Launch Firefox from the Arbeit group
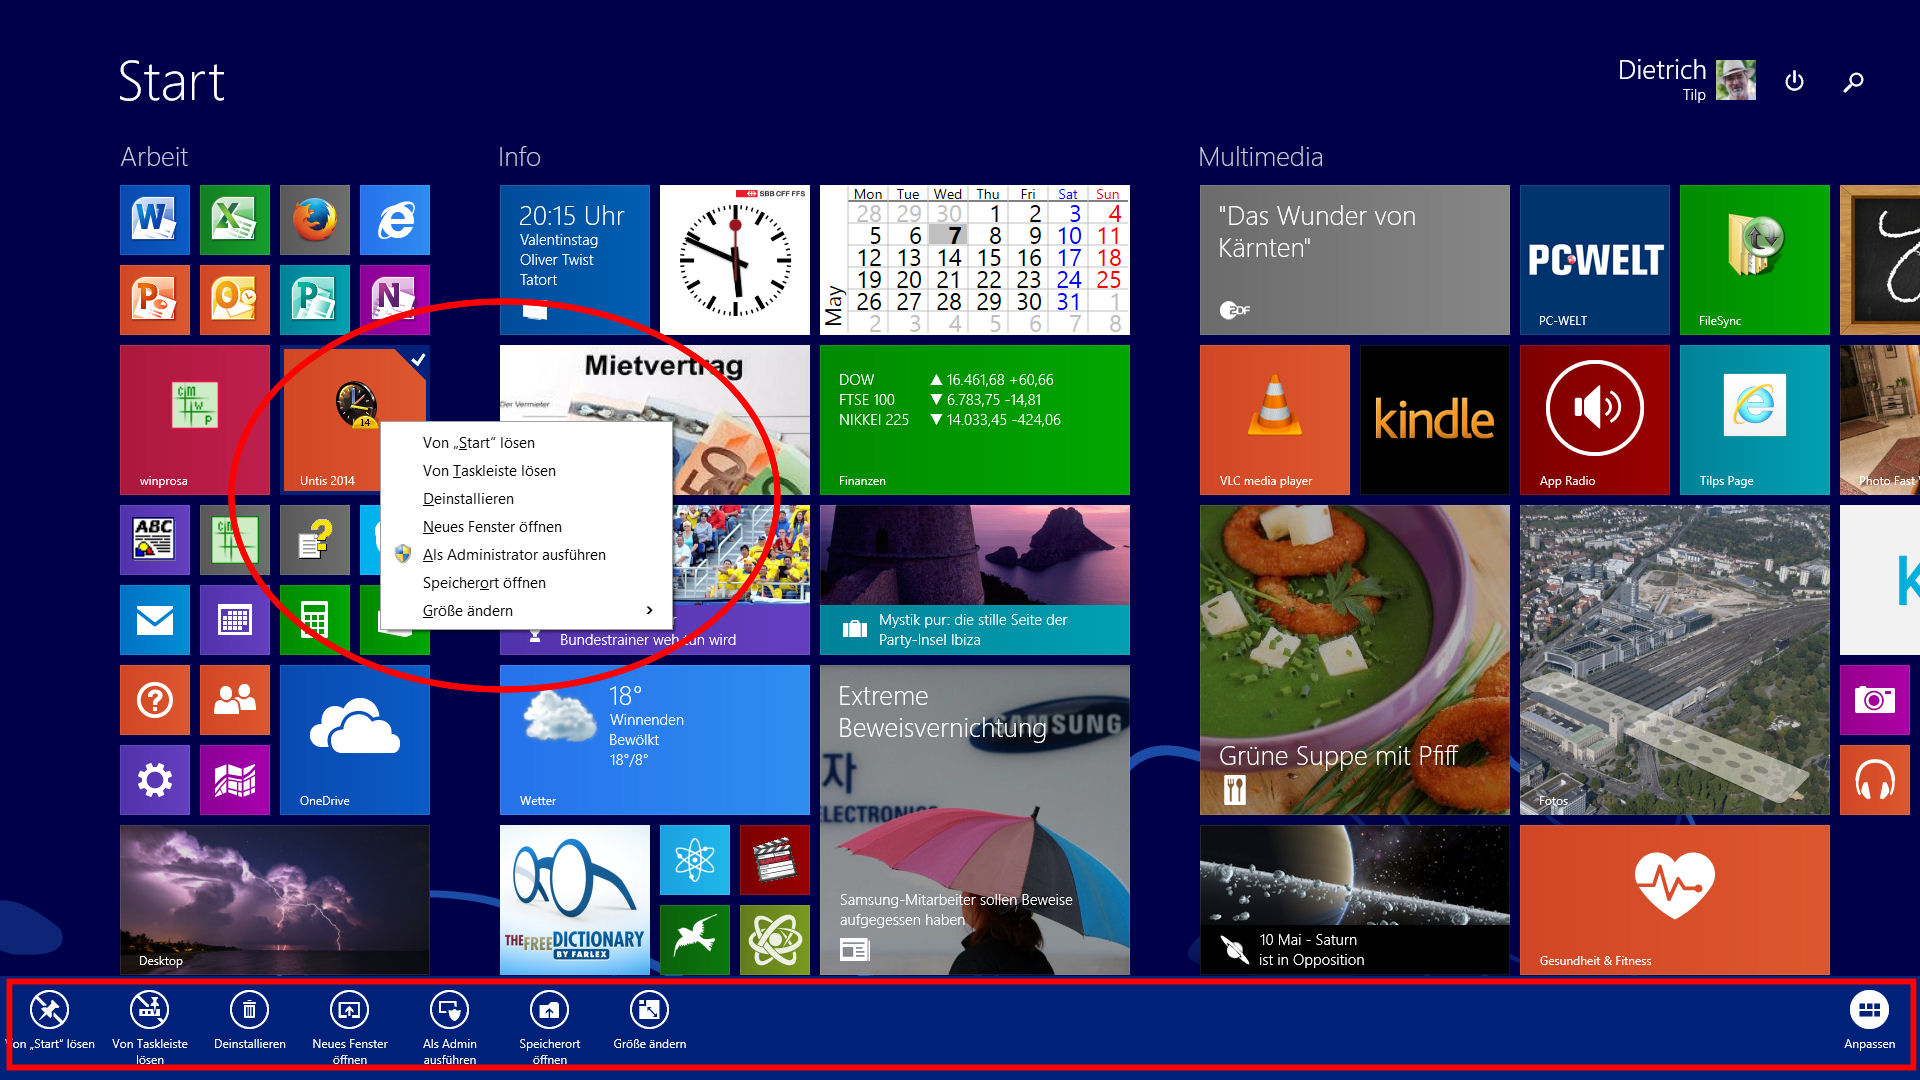 315,219
